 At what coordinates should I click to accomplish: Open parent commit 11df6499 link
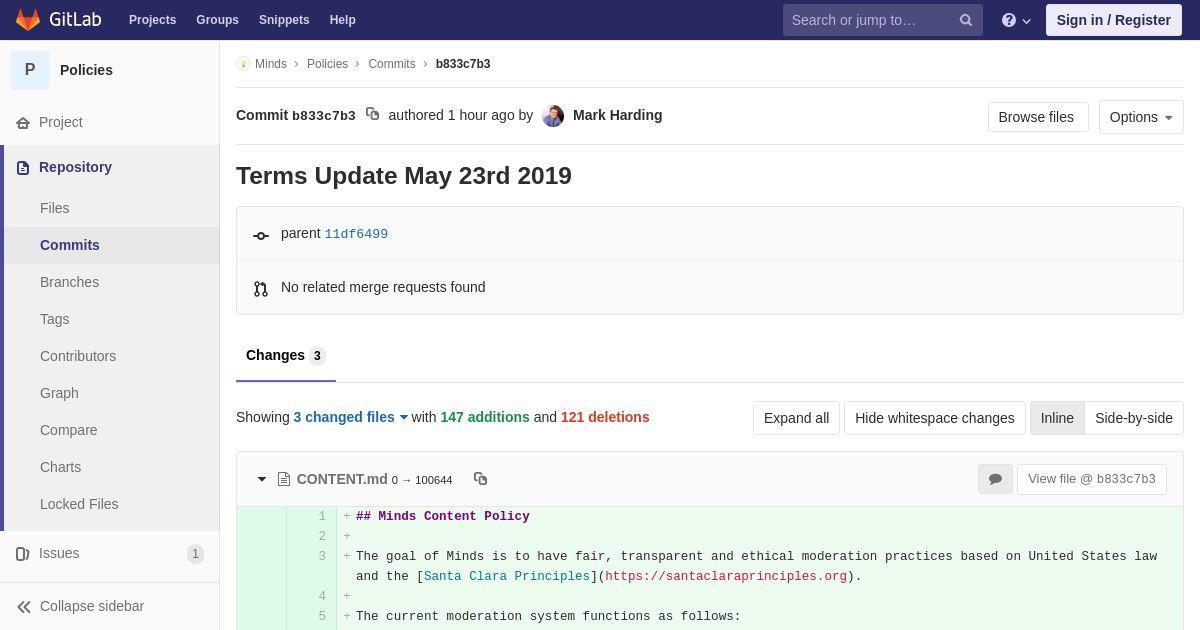pyautogui.click(x=356, y=234)
